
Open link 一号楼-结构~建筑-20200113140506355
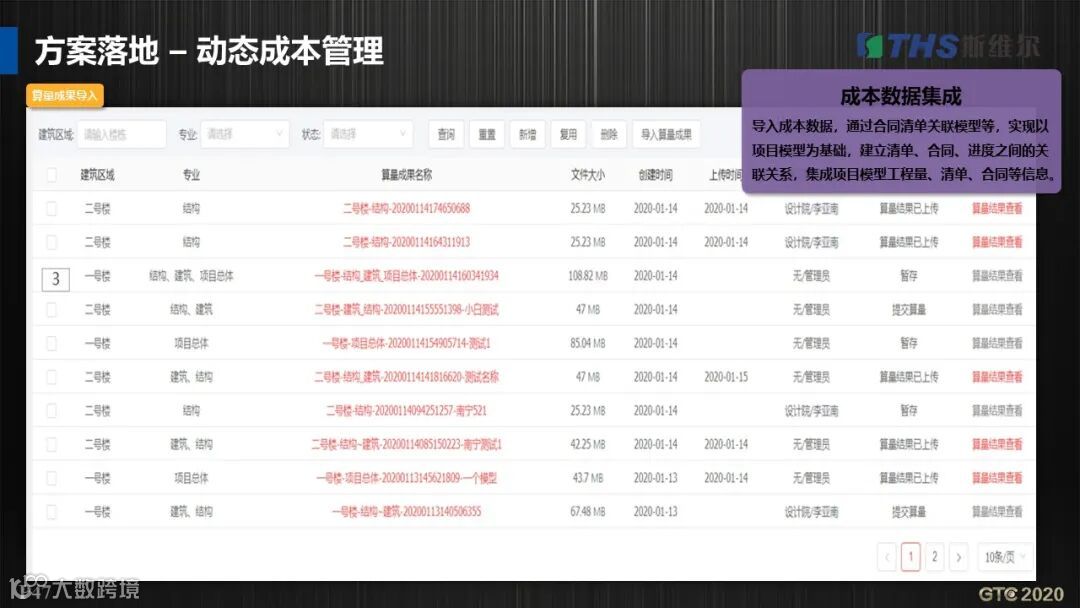pos(406,512)
